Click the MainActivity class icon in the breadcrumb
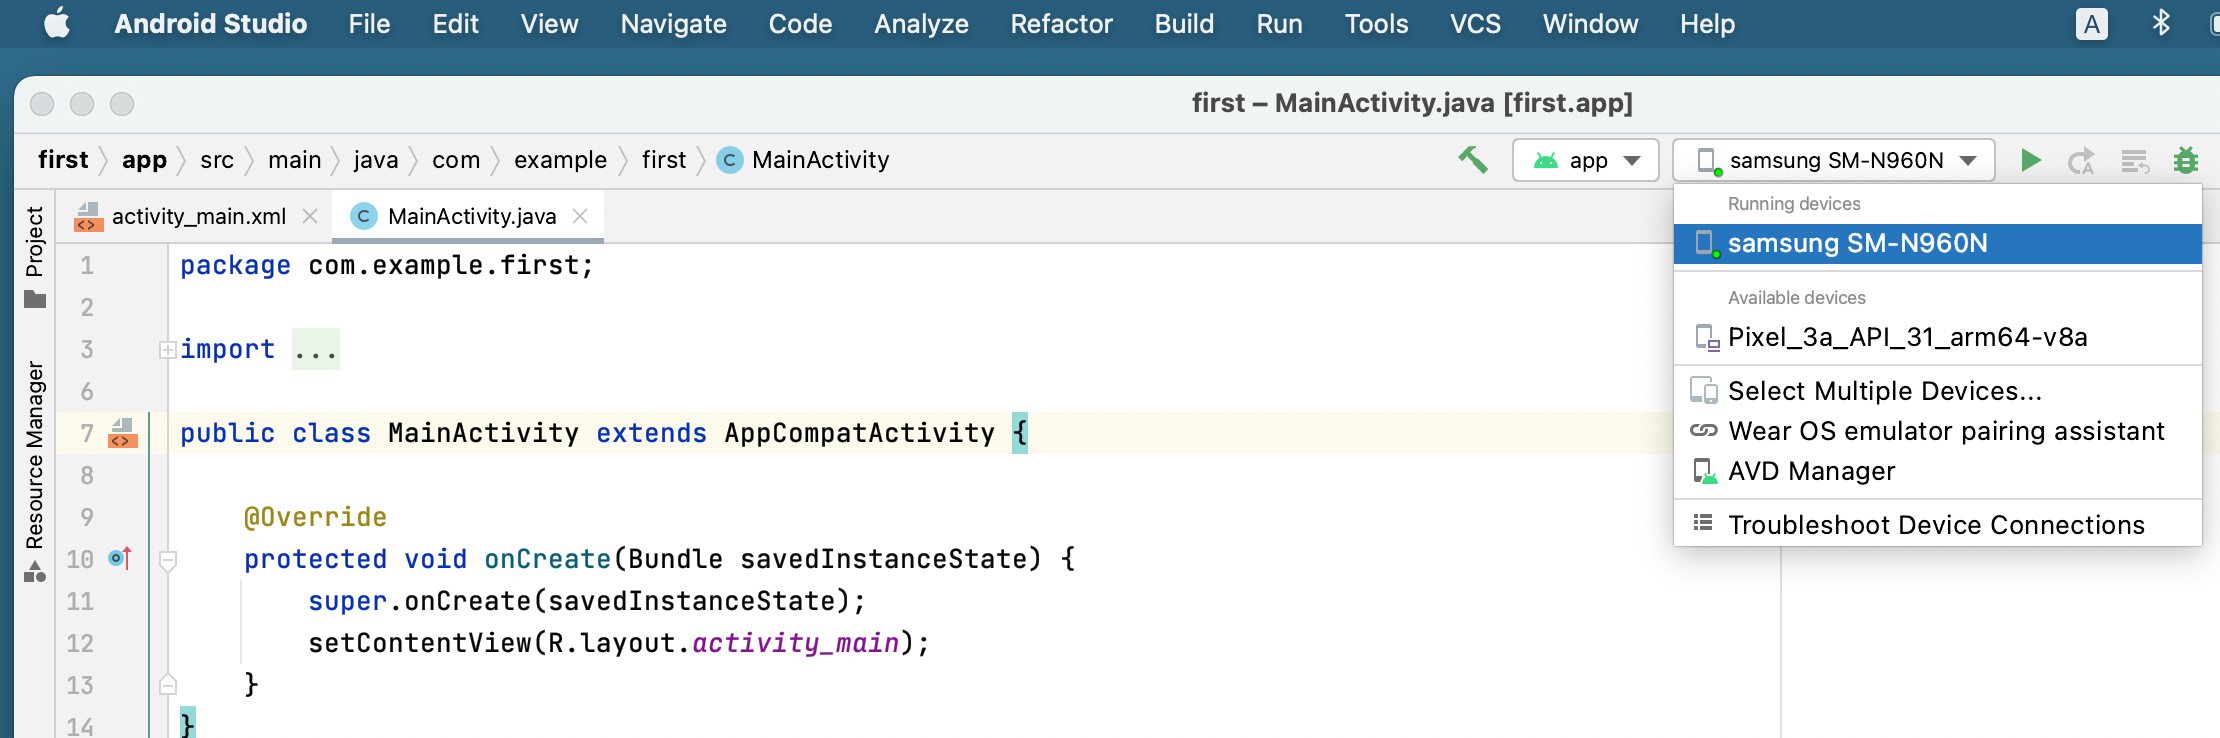The image size is (2220, 738). point(730,160)
